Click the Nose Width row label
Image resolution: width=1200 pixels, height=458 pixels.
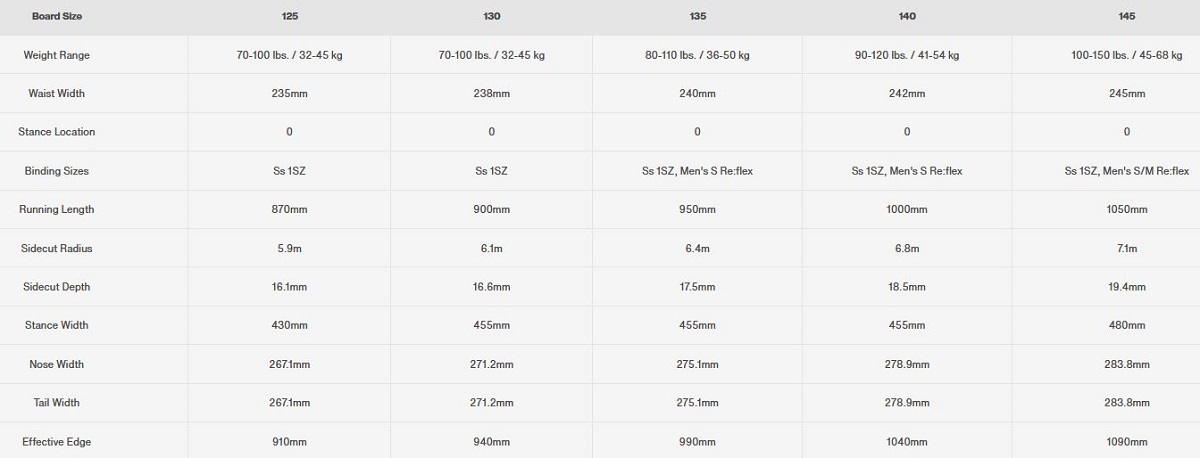click(x=57, y=364)
